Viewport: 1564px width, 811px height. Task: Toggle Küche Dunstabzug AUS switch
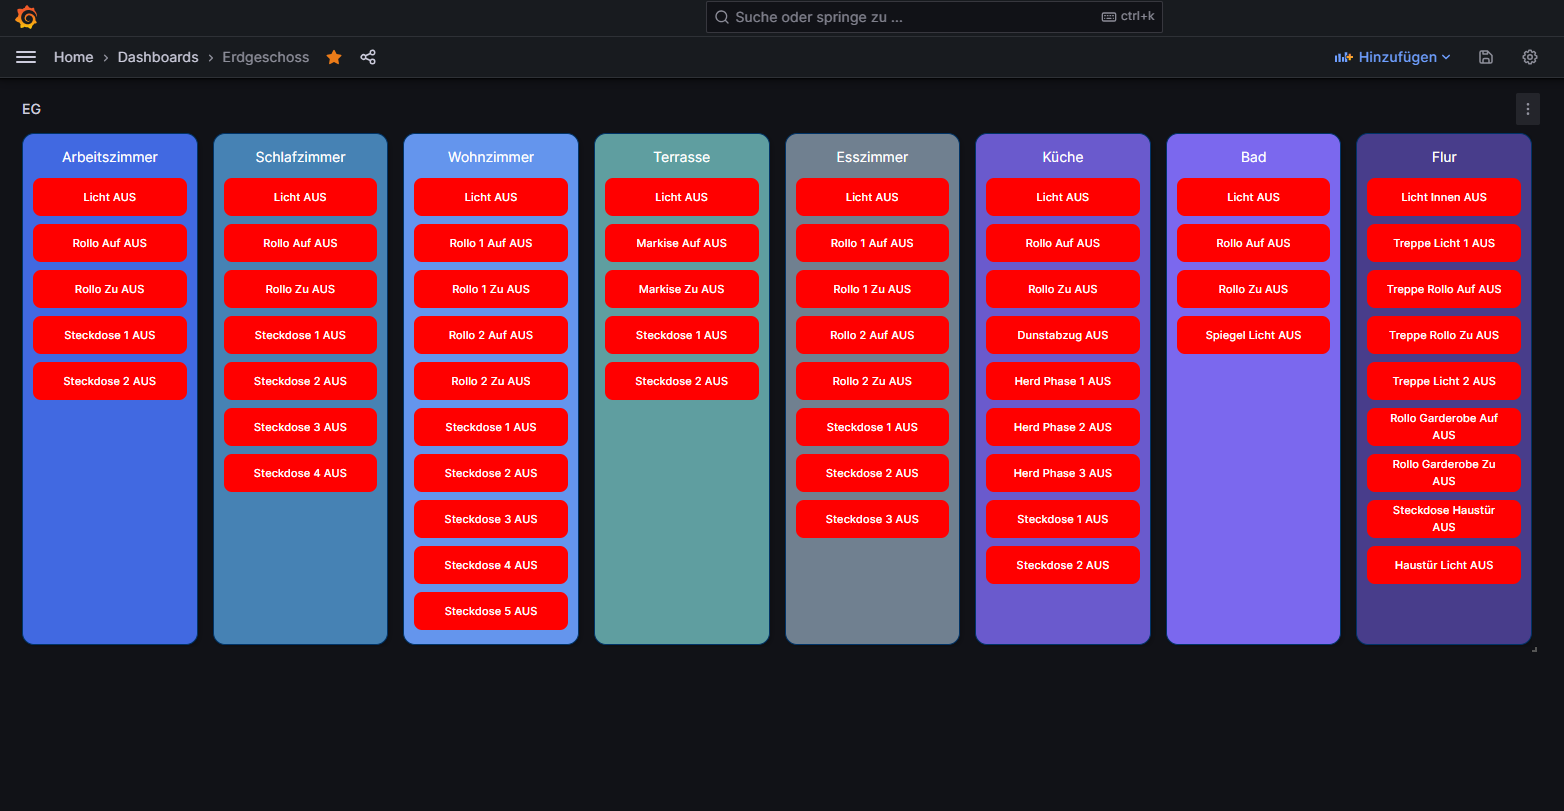[1062, 335]
